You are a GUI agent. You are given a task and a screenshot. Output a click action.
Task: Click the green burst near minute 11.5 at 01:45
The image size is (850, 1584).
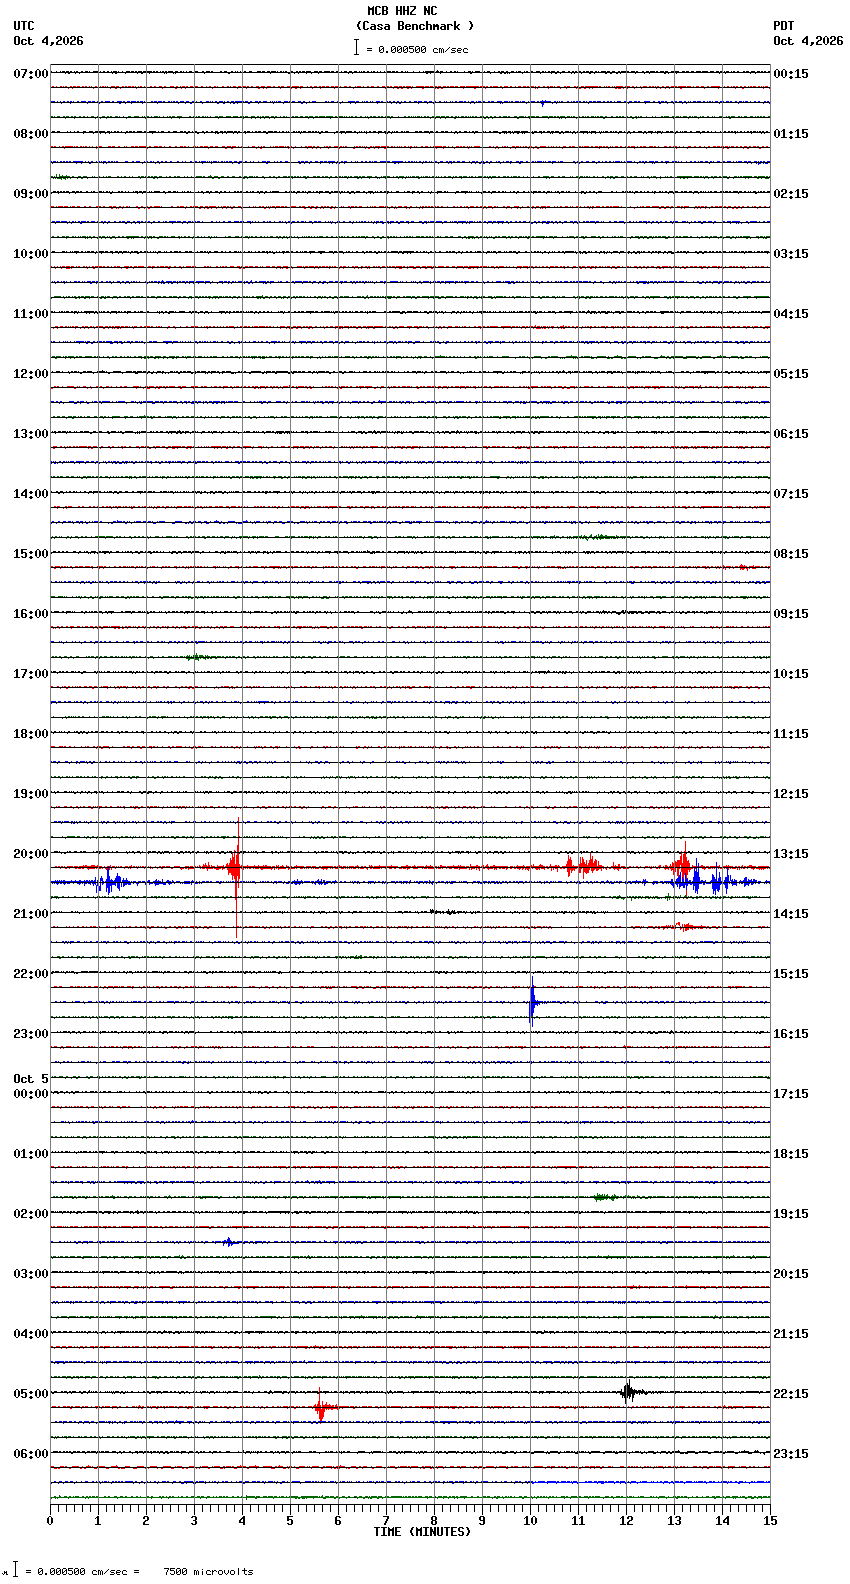click(x=604, y=1197)
